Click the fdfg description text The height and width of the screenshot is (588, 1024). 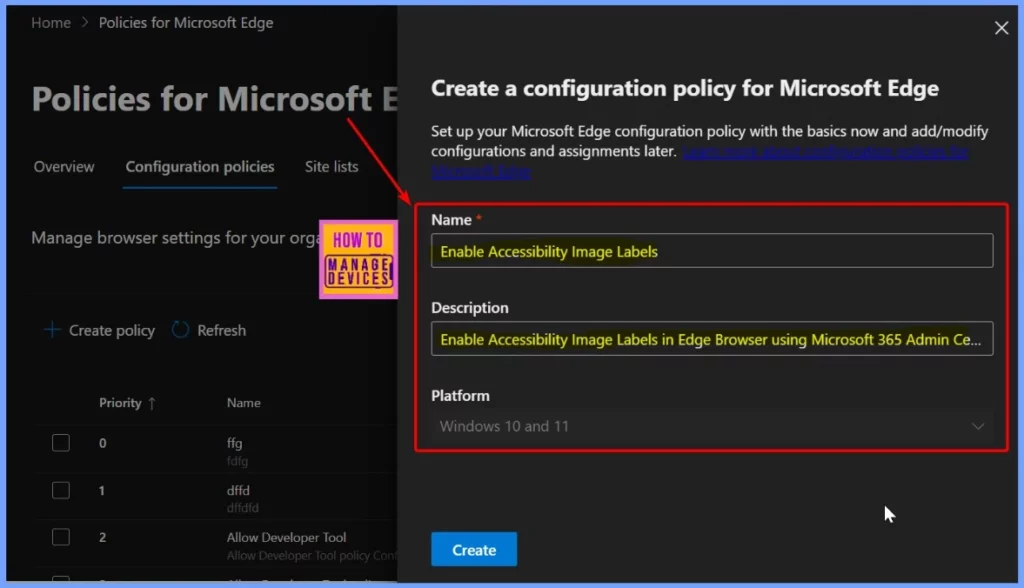pos(238,461)
